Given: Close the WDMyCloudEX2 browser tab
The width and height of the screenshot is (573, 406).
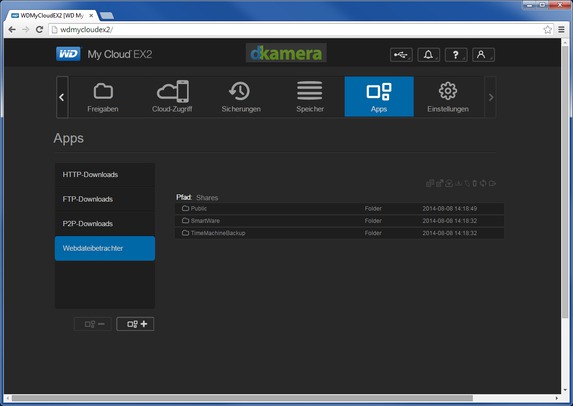Looking at the screenshot, I should tap(91, 16).
